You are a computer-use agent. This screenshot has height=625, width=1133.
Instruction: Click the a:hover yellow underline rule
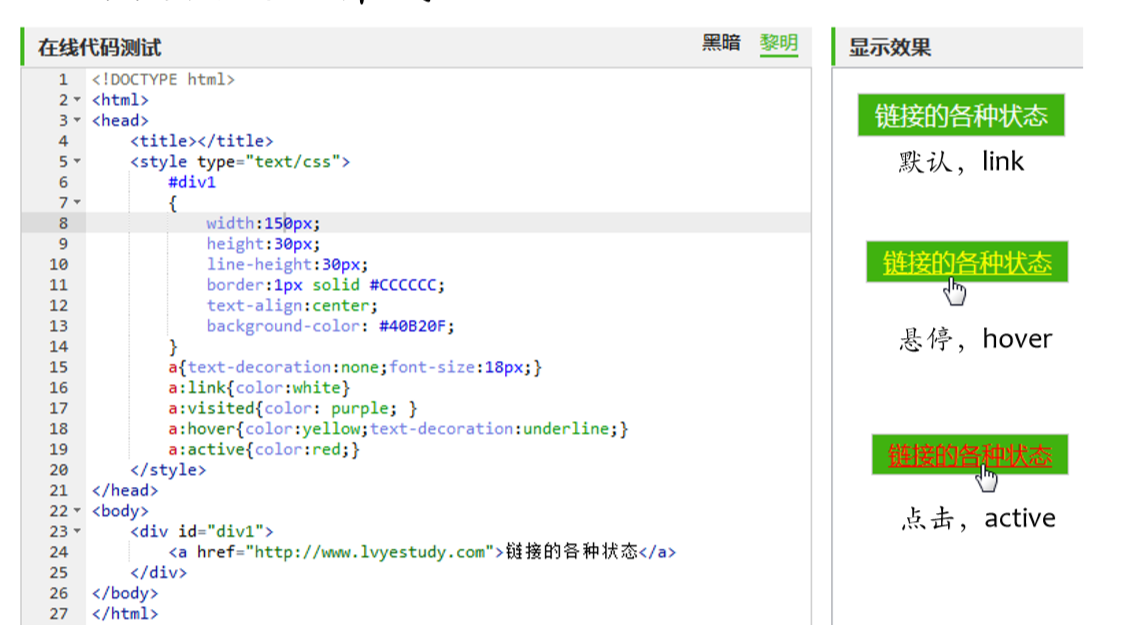[x=398, y=428]
